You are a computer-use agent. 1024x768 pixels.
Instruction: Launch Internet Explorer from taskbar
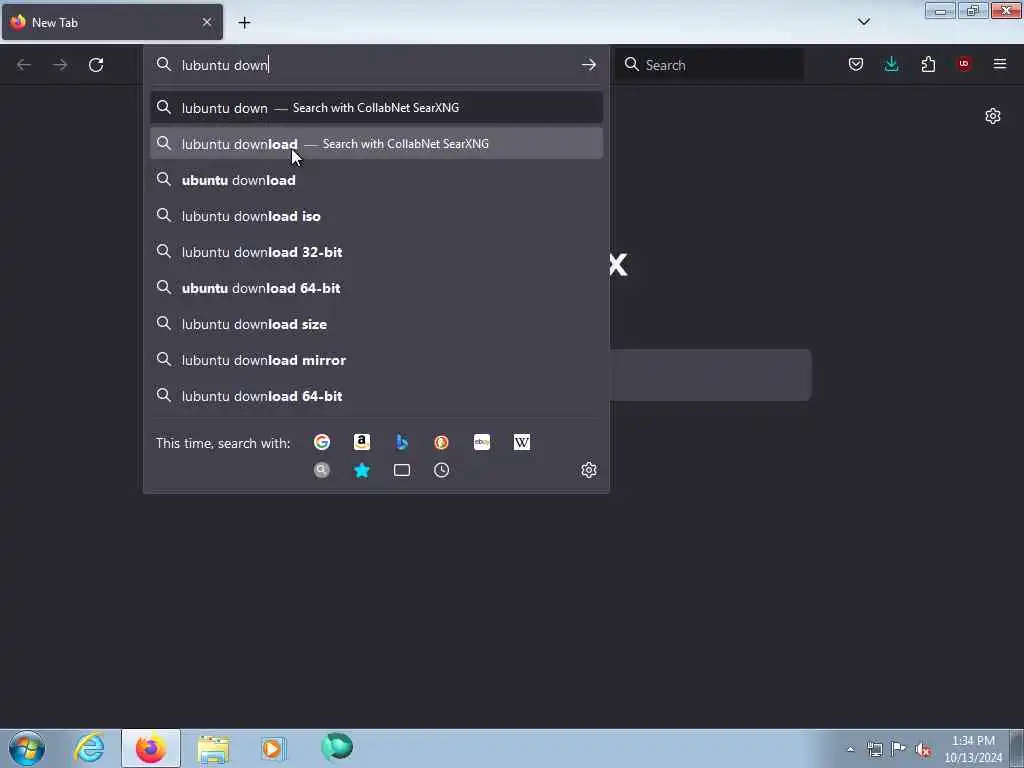[89, 748]
